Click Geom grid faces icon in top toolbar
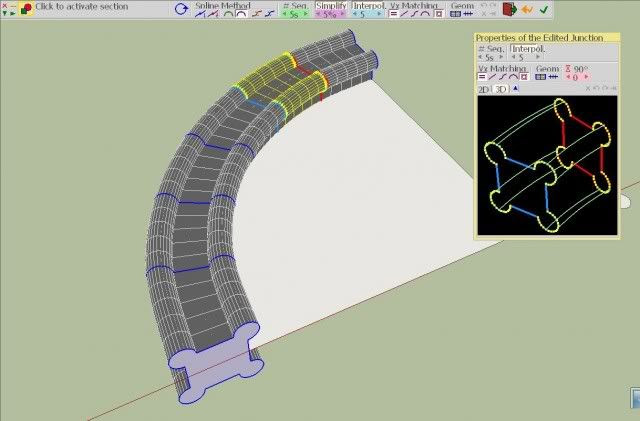Image resolution: width=640 pixels, height=421 pixels. tap(455, 14)
